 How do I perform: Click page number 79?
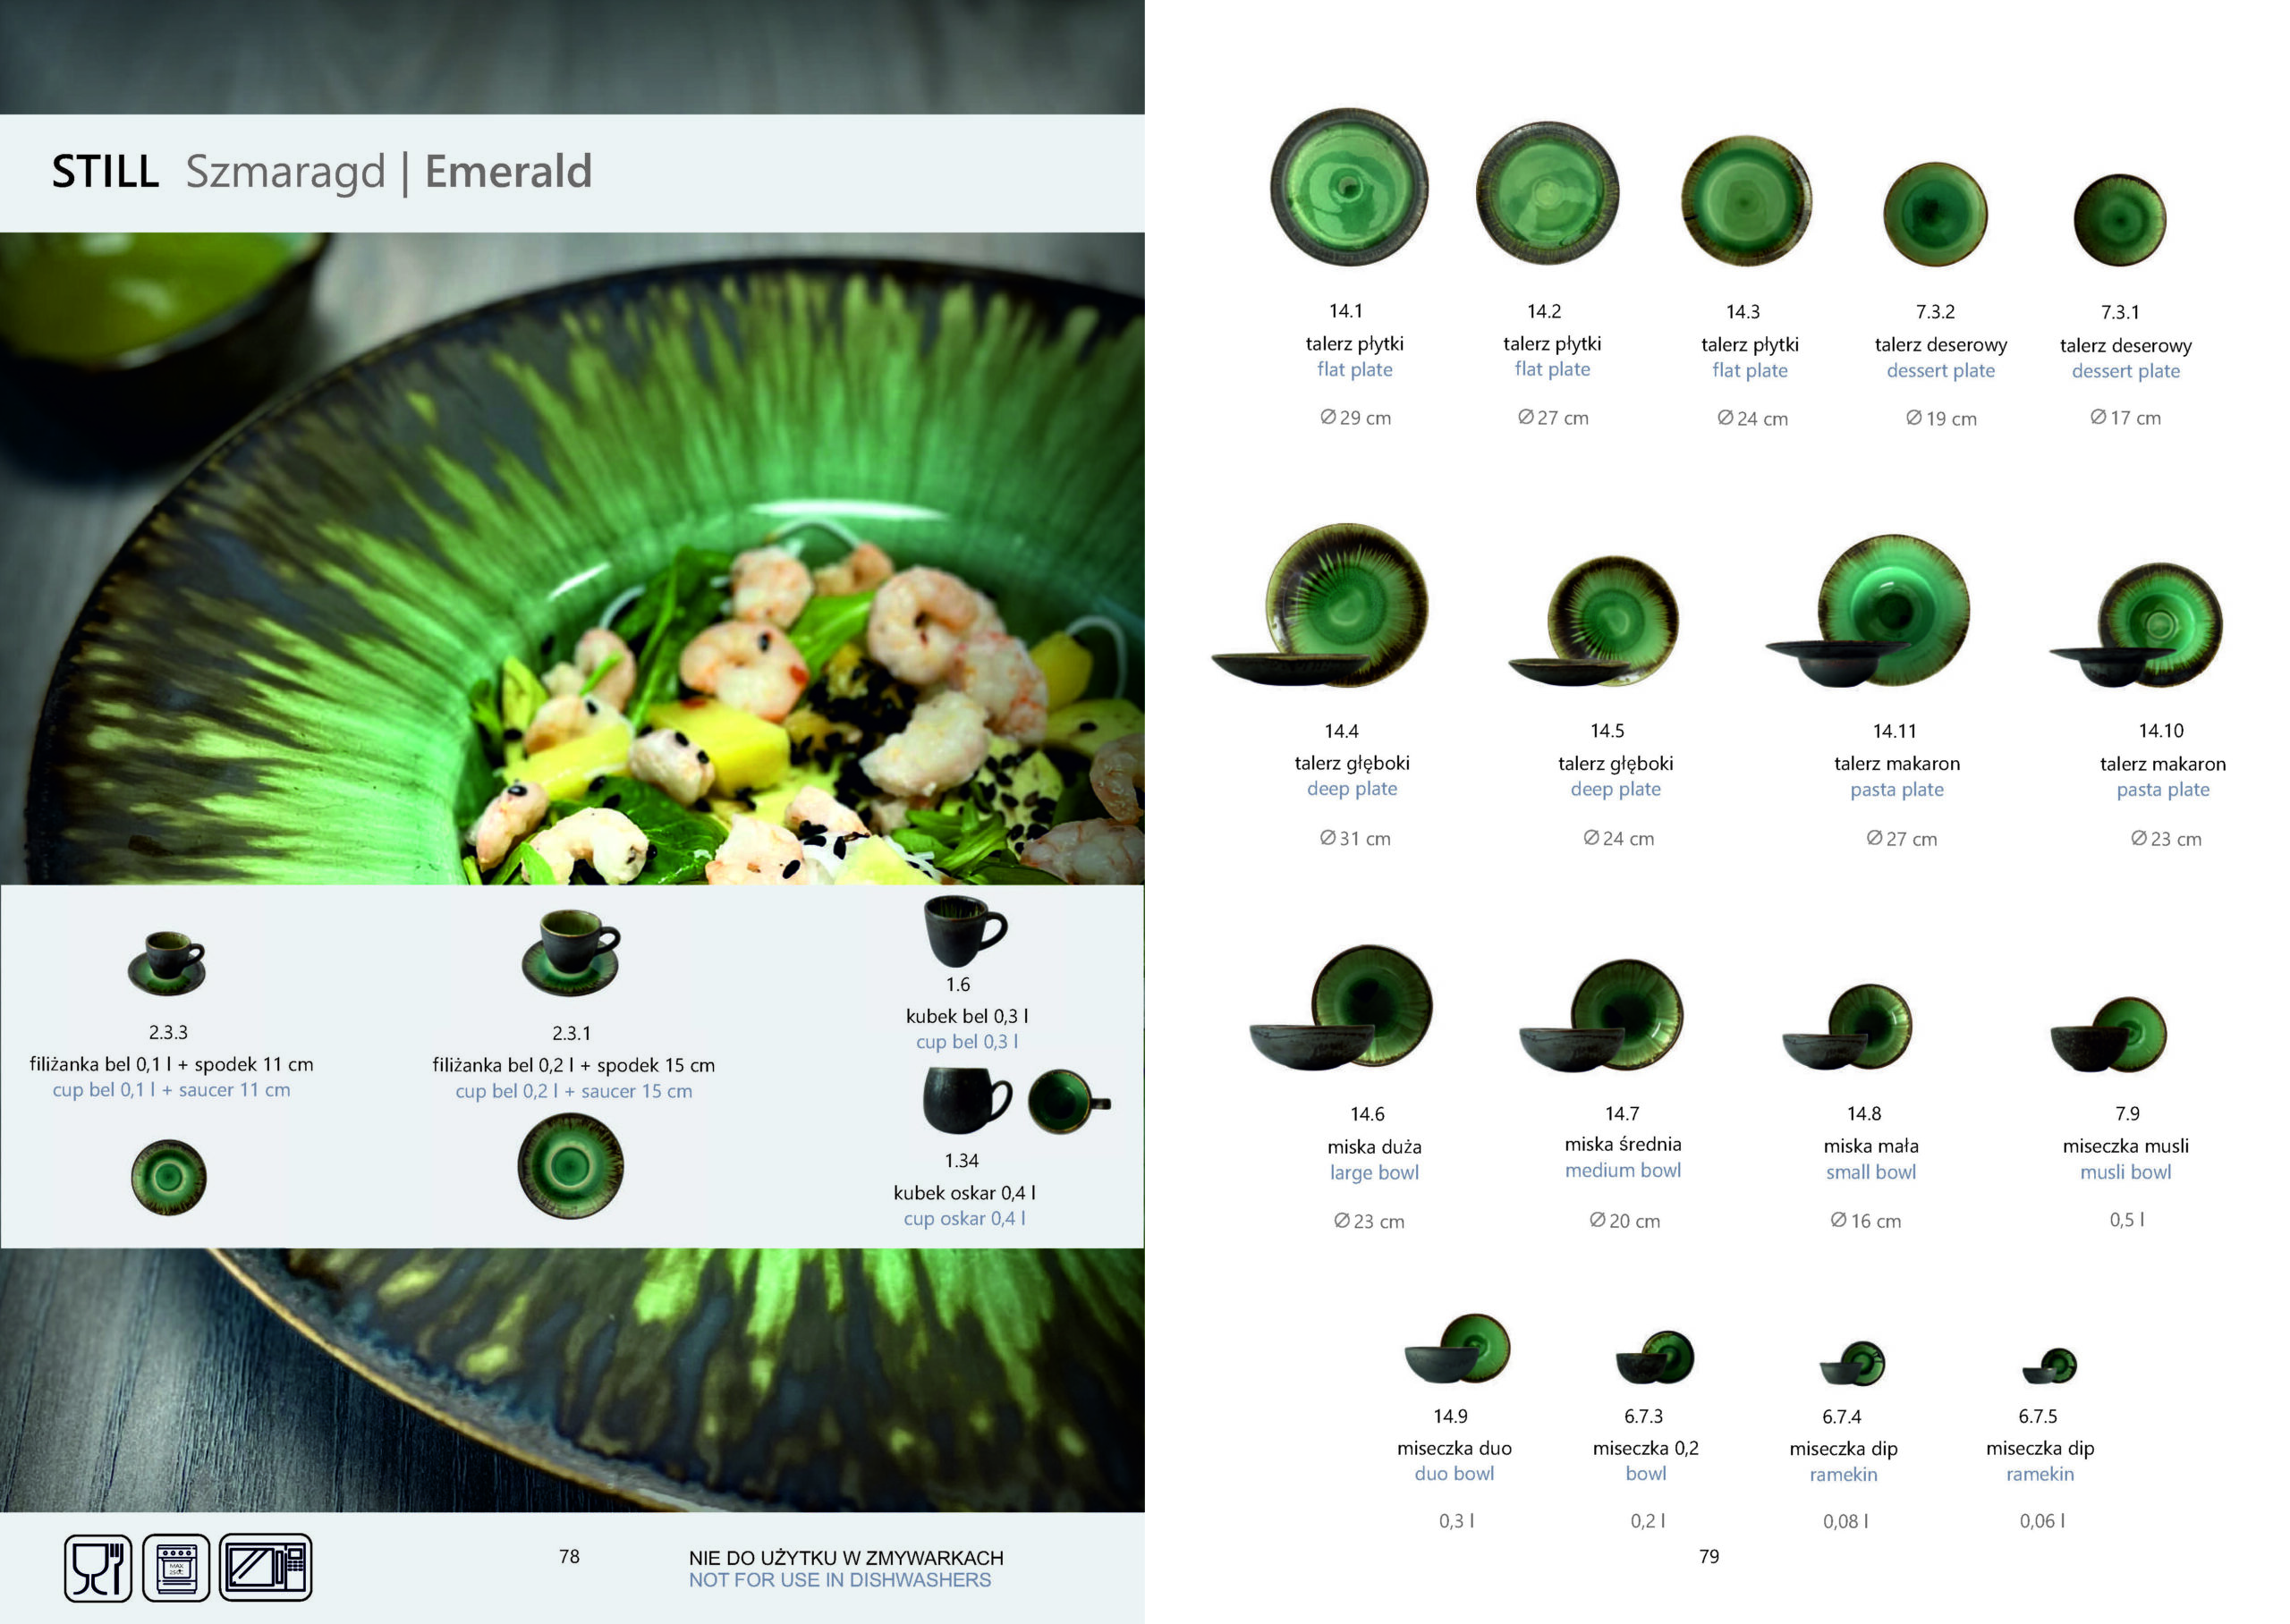(1709, 1556)
